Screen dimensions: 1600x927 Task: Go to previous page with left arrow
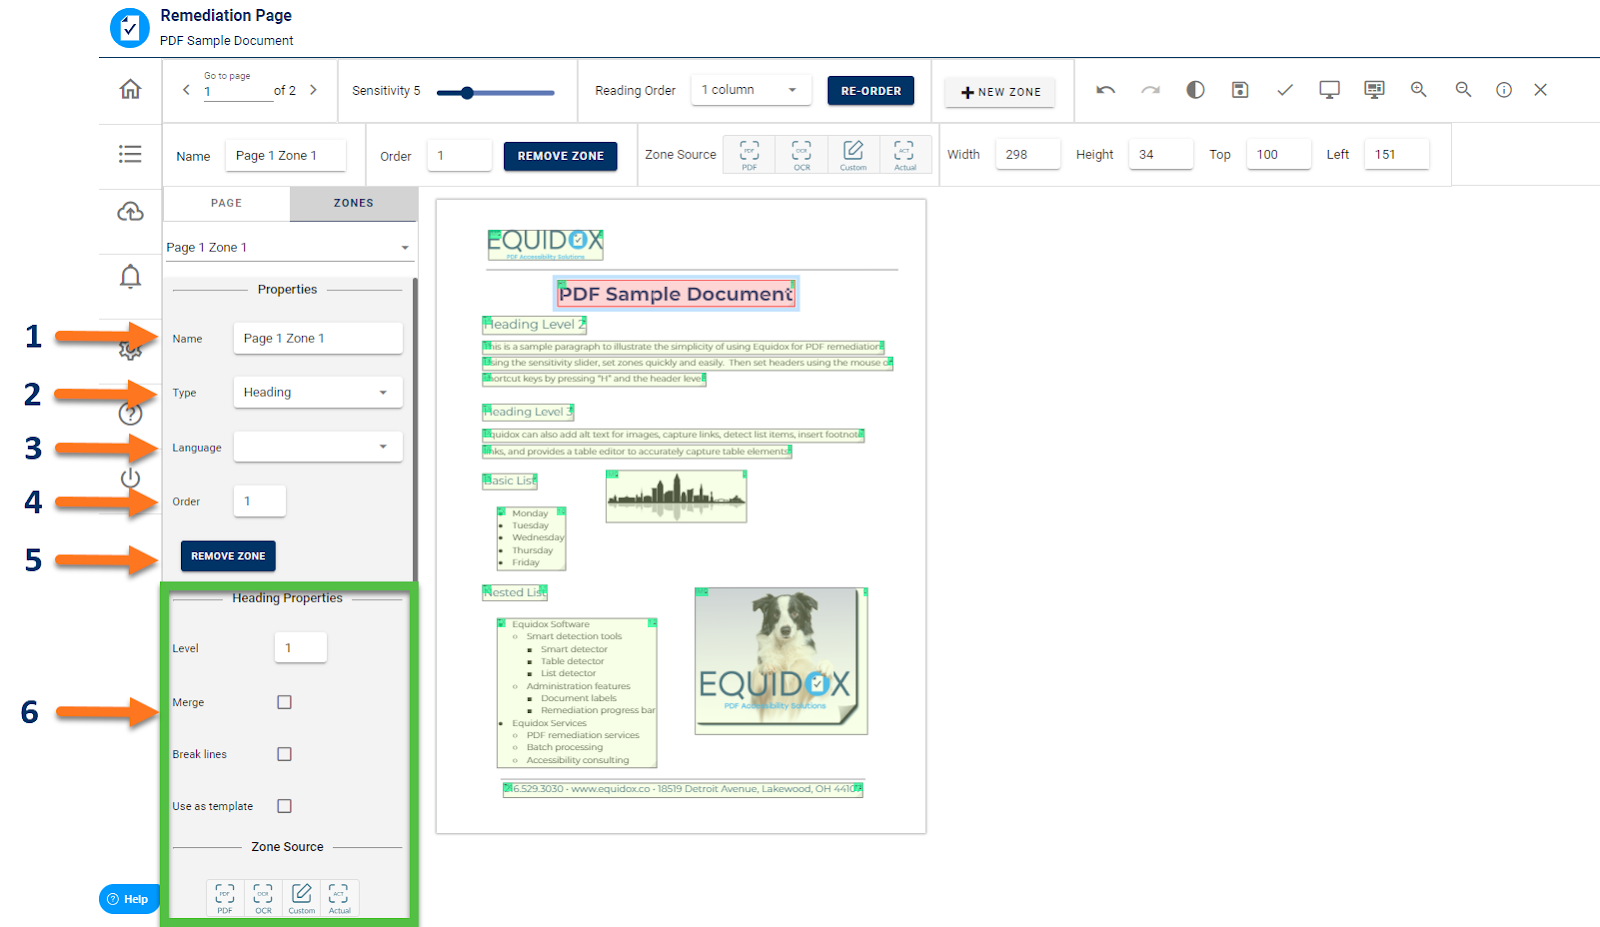coord(186,90)
